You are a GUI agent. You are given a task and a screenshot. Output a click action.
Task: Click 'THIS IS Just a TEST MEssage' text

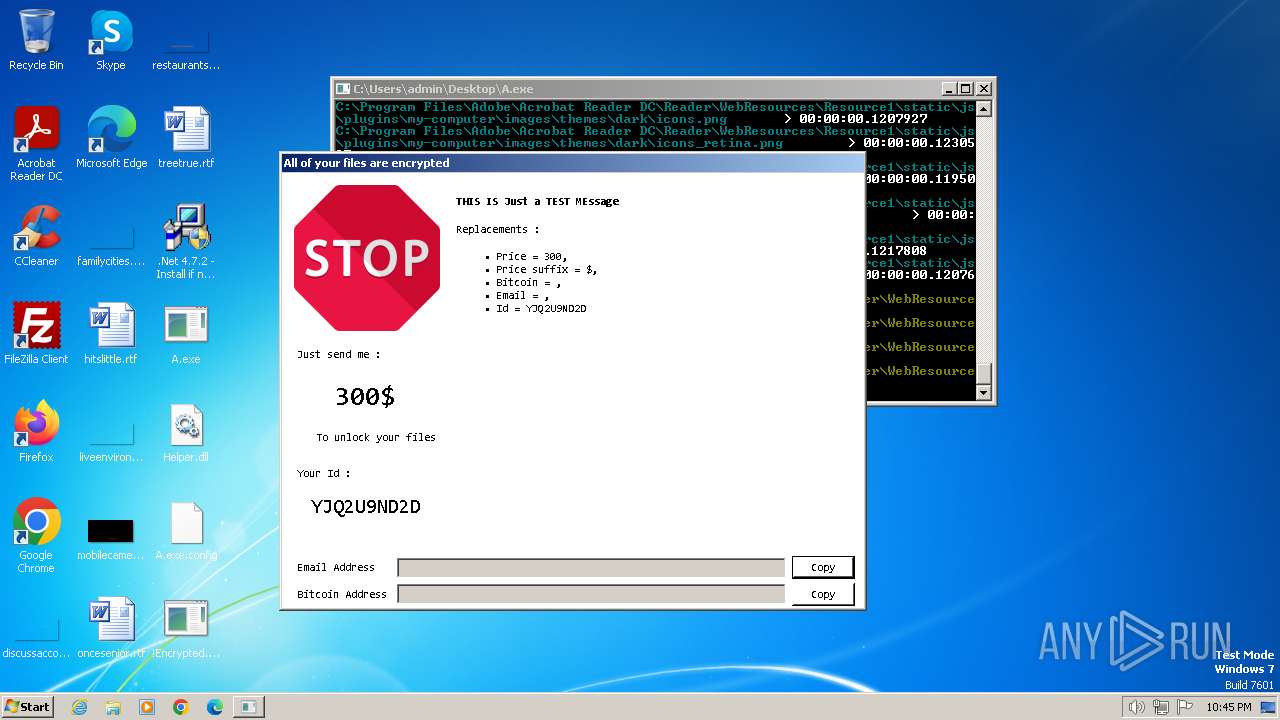click(x=538, y=201)
